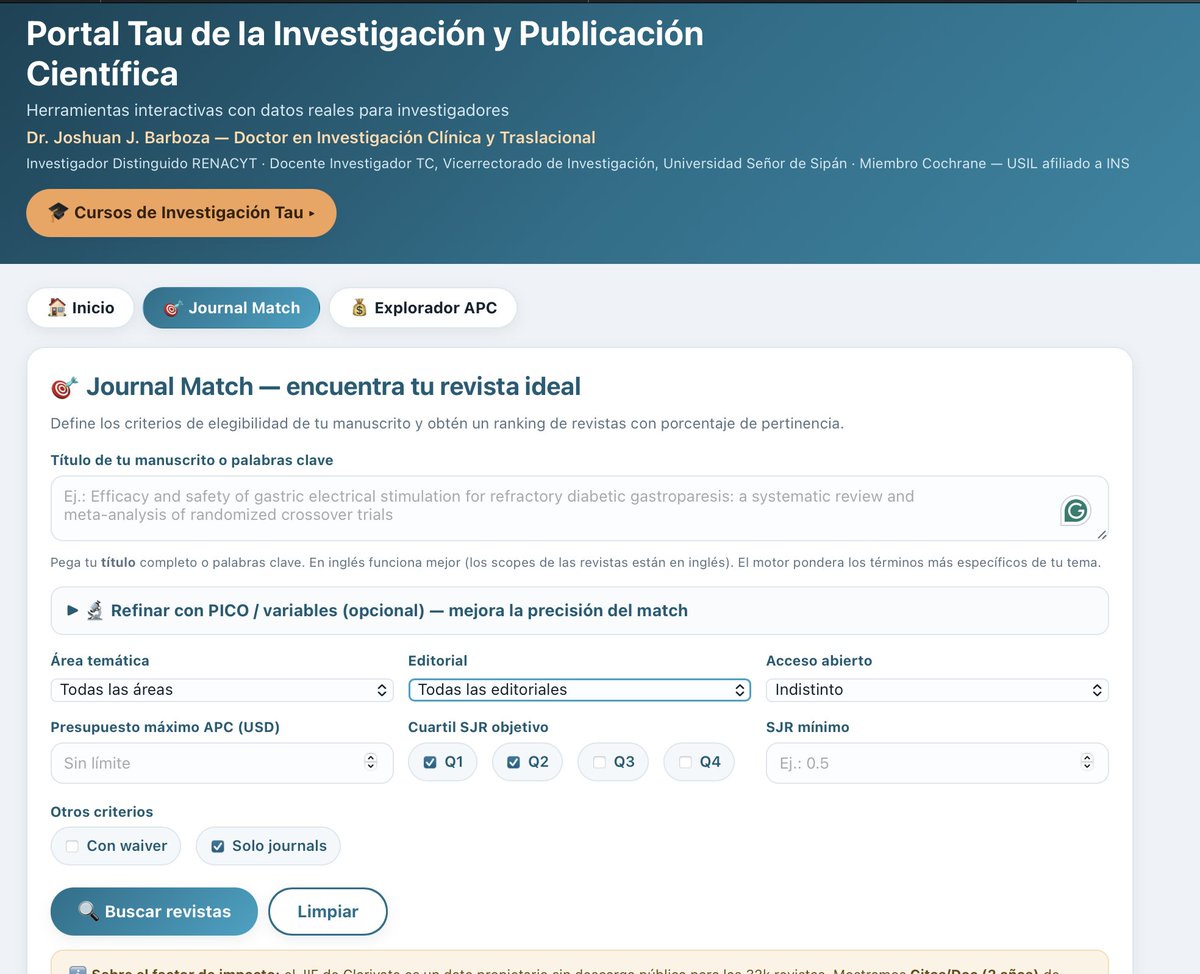Viewport: 1200px width, 974px height.
Task: Open the Área temática dropdown
Action: (222, 690)
